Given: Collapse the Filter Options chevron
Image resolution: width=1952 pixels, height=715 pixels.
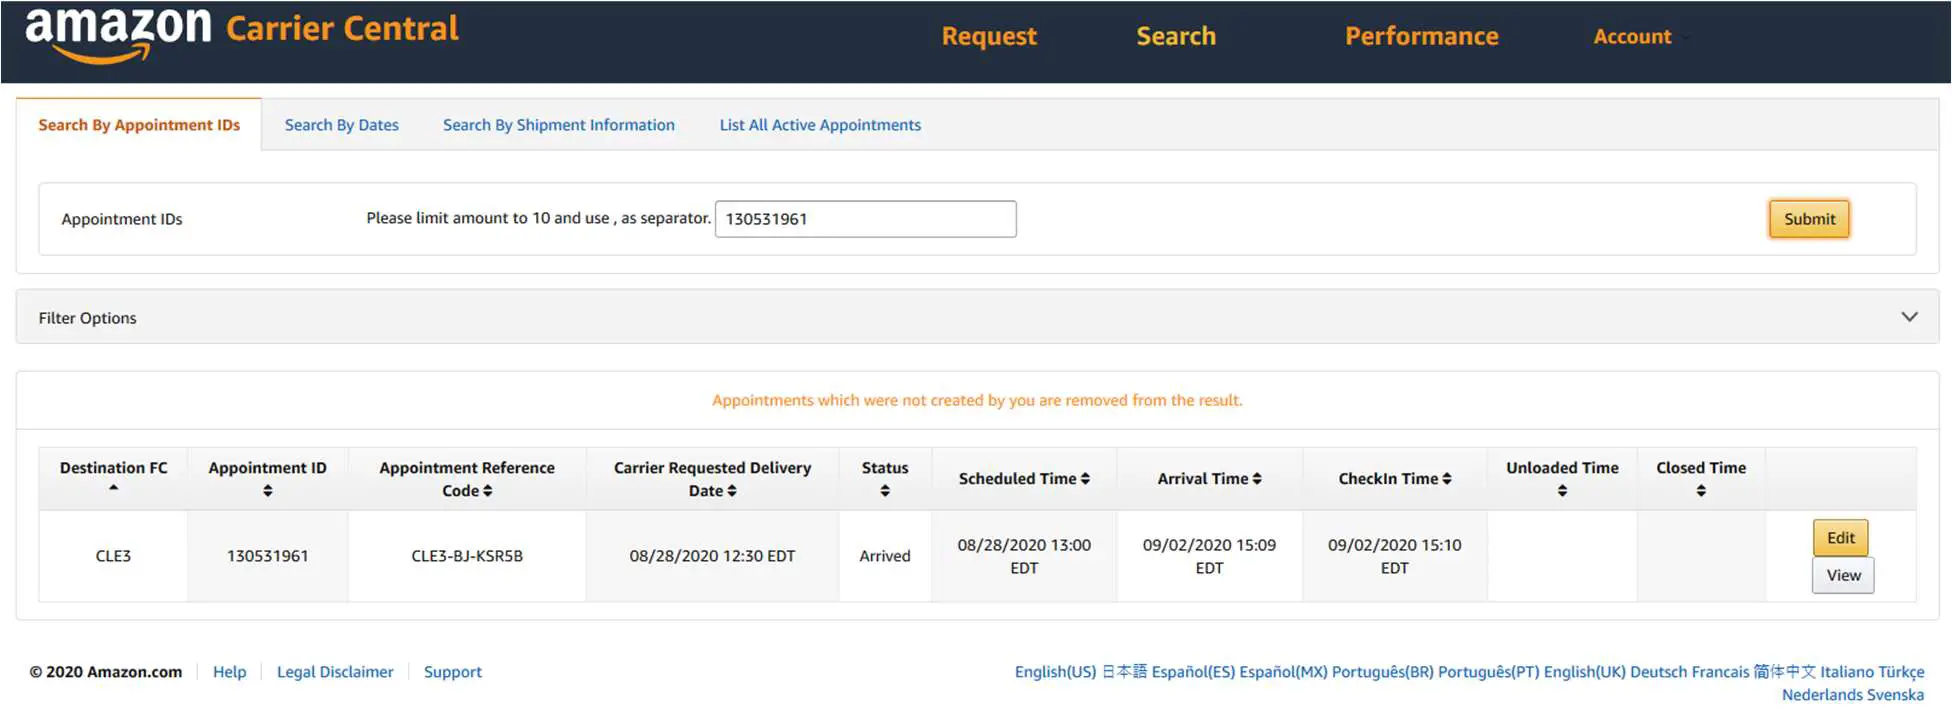Looking at the screenshot, I should [1910, 316].
